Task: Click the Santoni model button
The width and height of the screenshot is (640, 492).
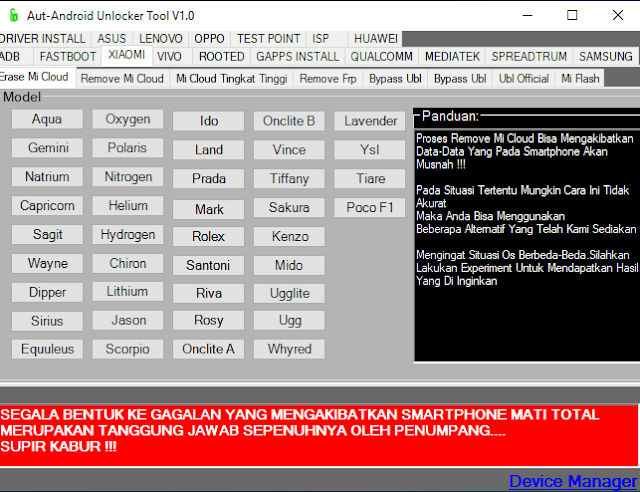Action: 209,265
